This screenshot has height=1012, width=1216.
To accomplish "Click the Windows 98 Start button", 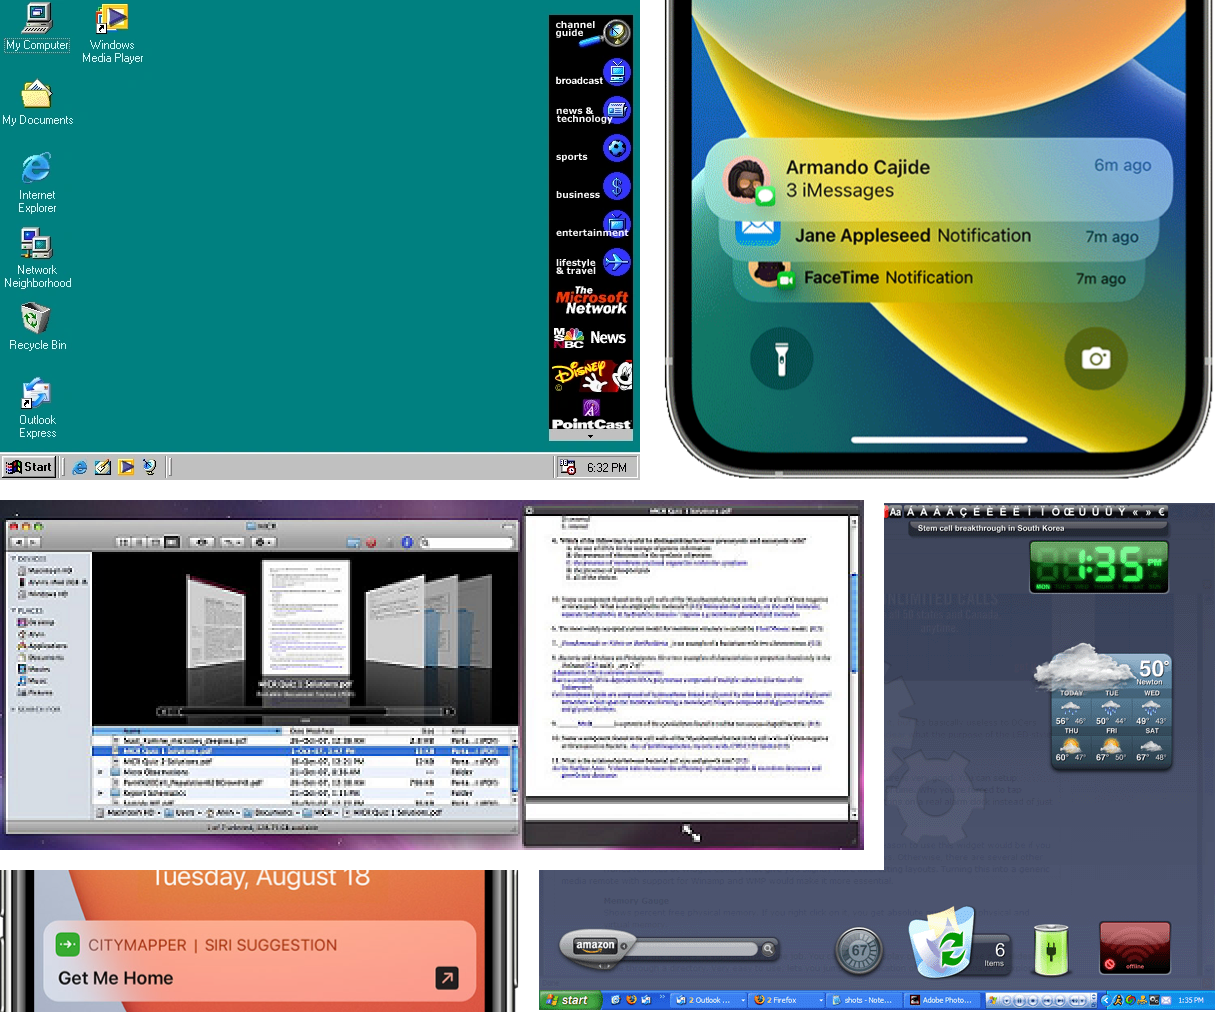I will click(x=29, y=467).
